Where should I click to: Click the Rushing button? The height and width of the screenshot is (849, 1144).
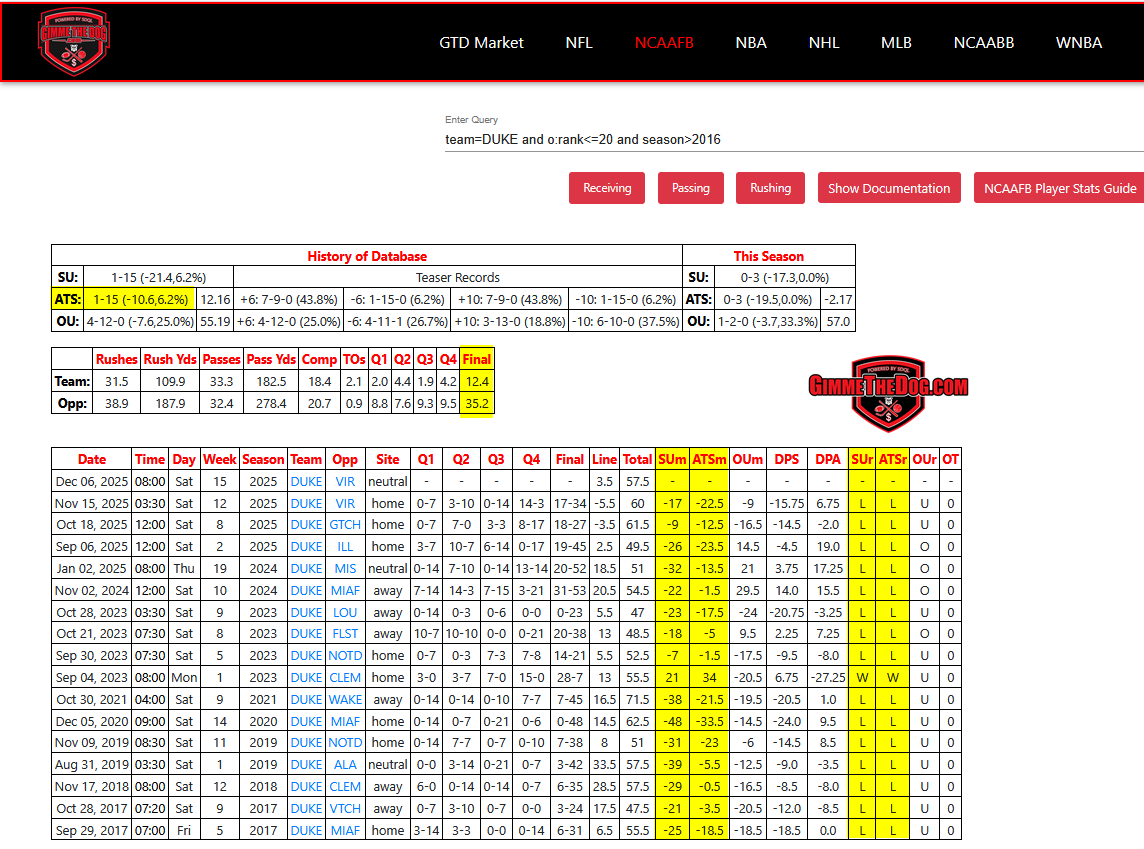point(770,188)
